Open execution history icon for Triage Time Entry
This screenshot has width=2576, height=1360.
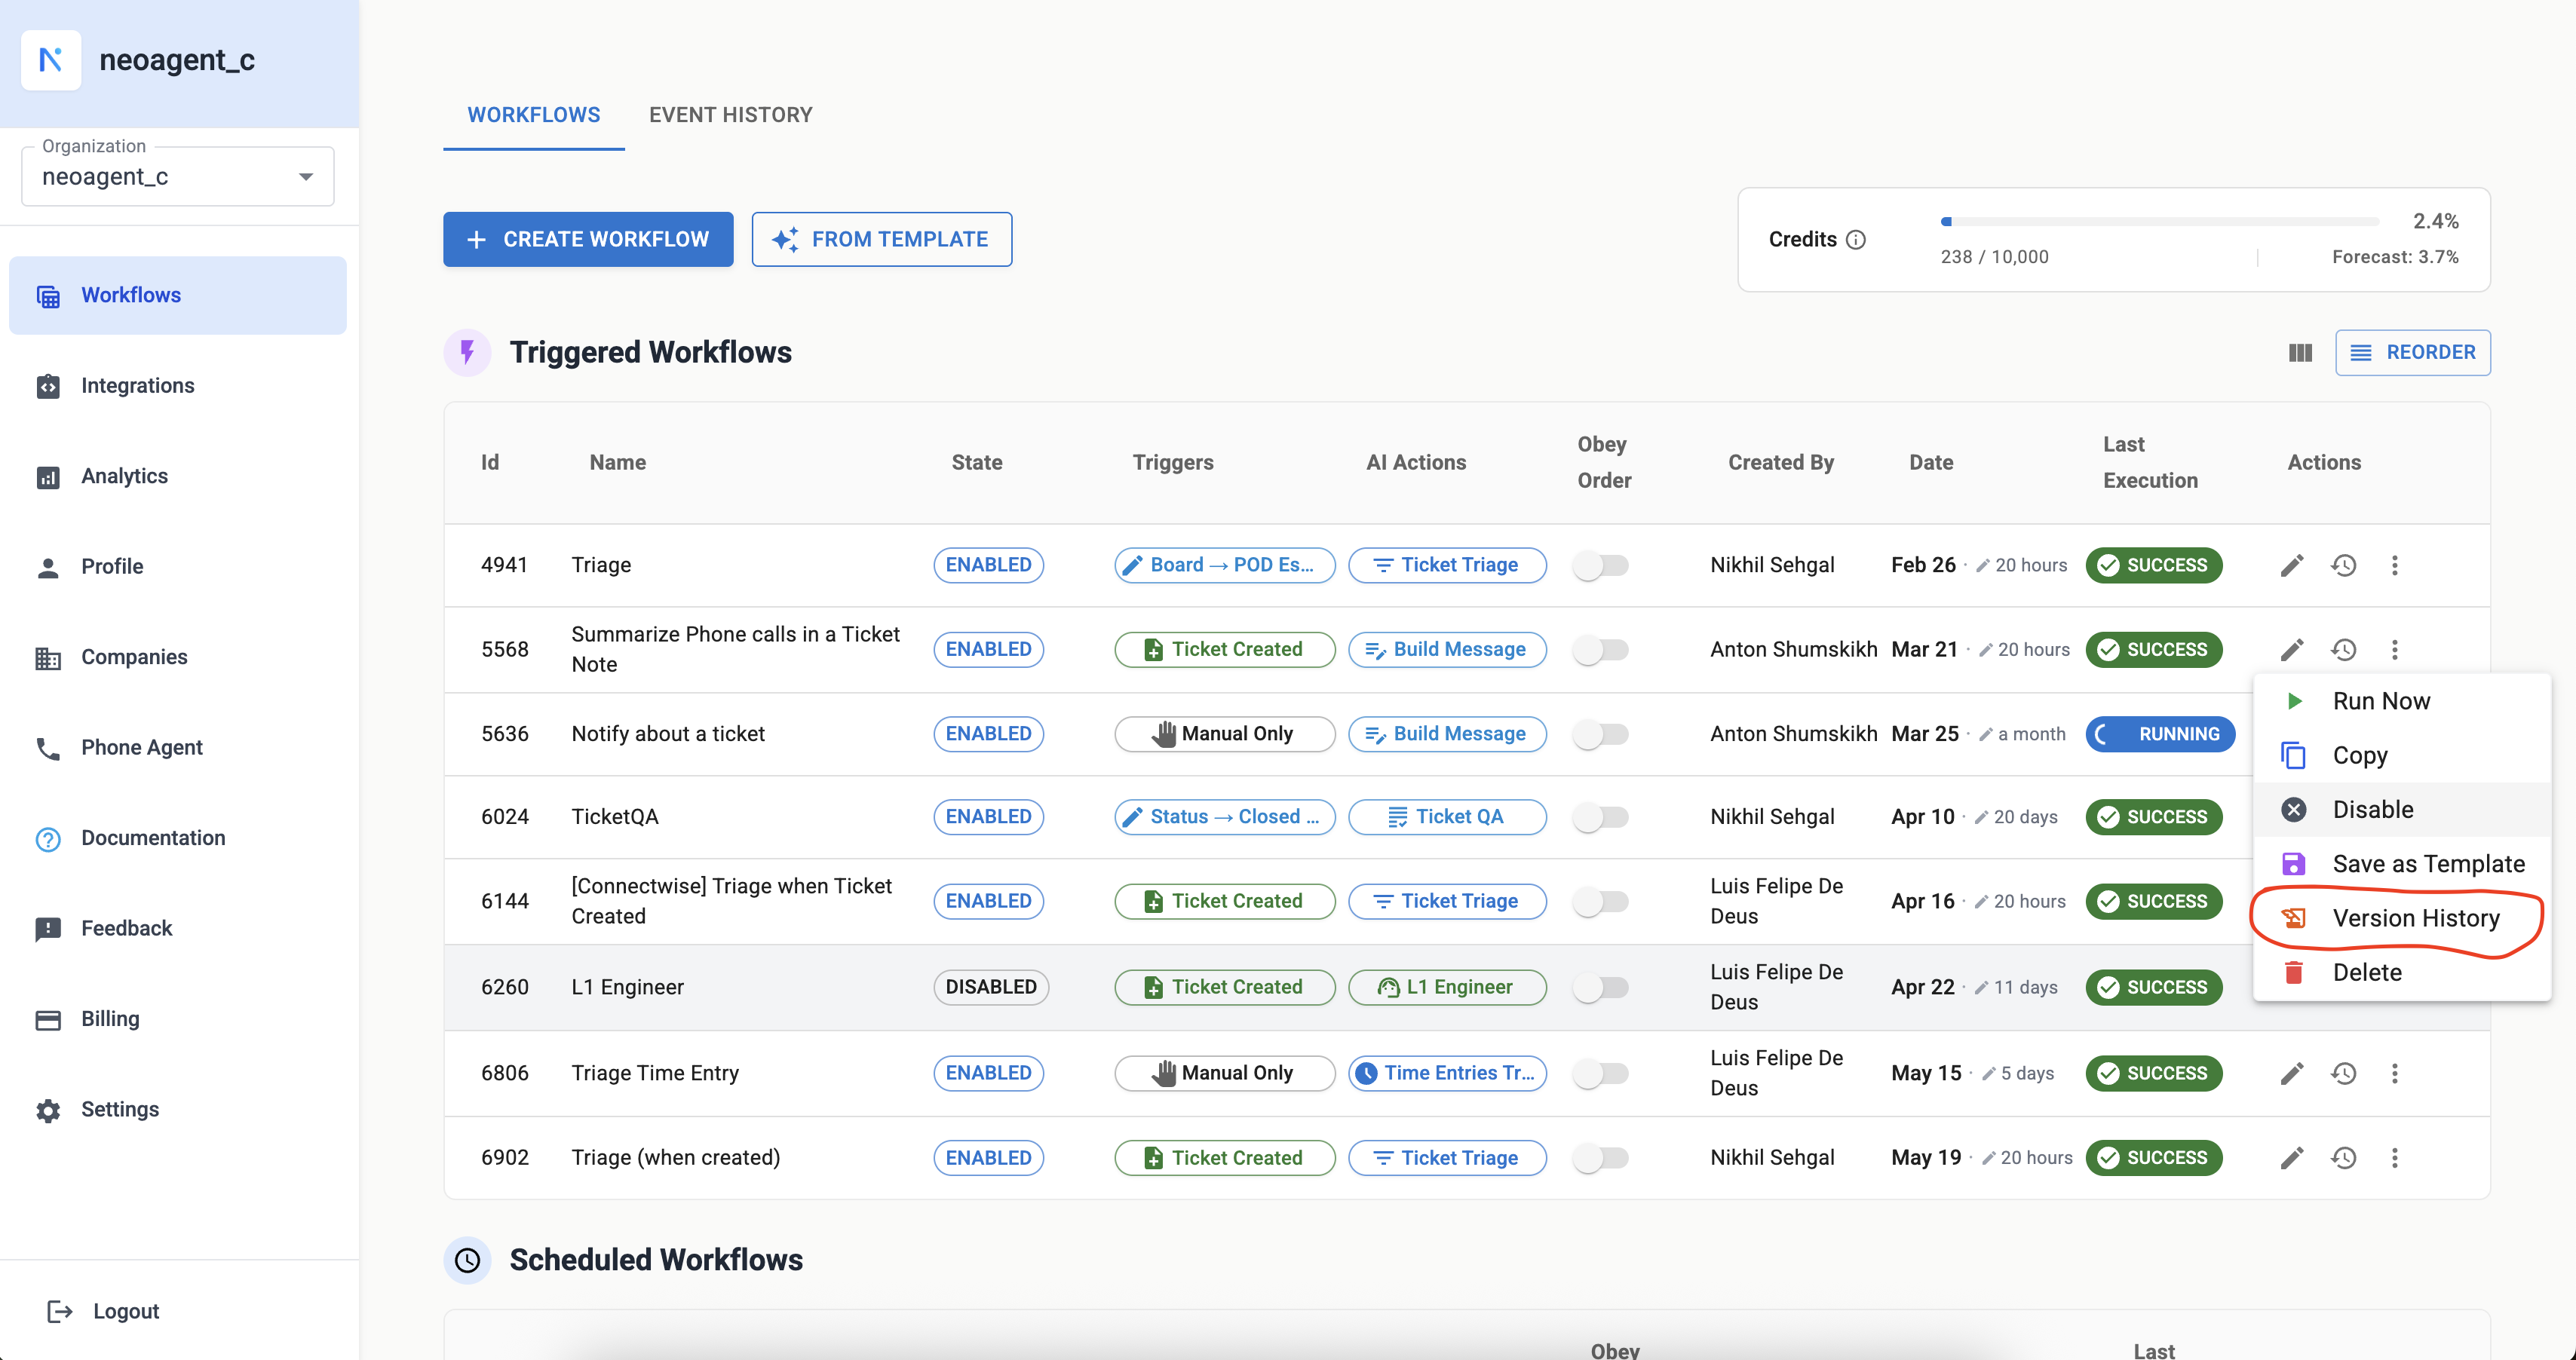coord(2343,1073)
